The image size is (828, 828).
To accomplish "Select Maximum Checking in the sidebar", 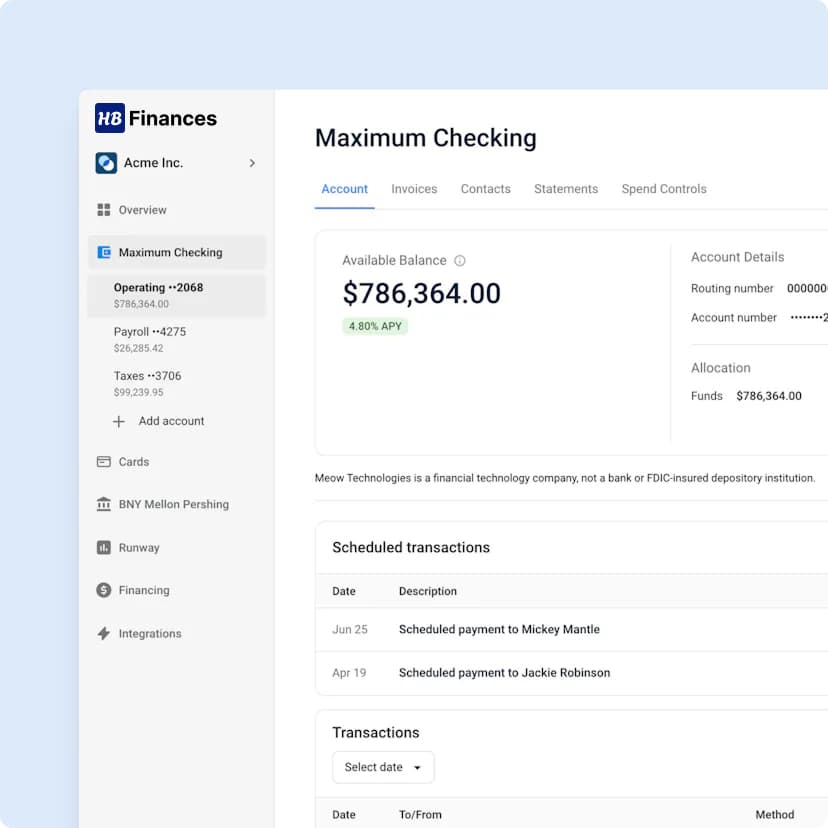I will coord(177,252).
